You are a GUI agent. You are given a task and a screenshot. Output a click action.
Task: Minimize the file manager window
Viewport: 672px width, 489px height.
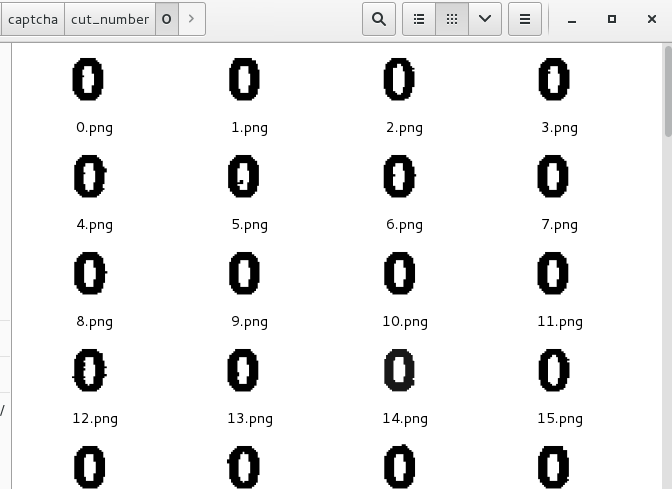point(572,20)
